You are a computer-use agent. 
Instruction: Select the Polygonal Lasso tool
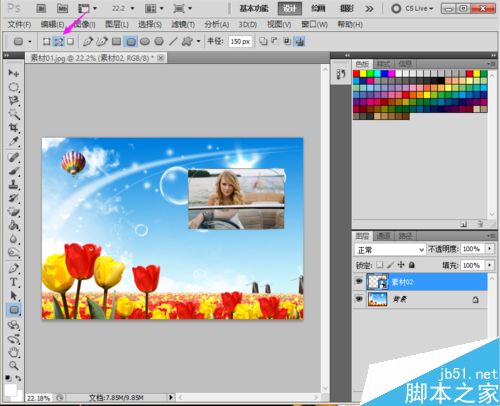(14, 100)
